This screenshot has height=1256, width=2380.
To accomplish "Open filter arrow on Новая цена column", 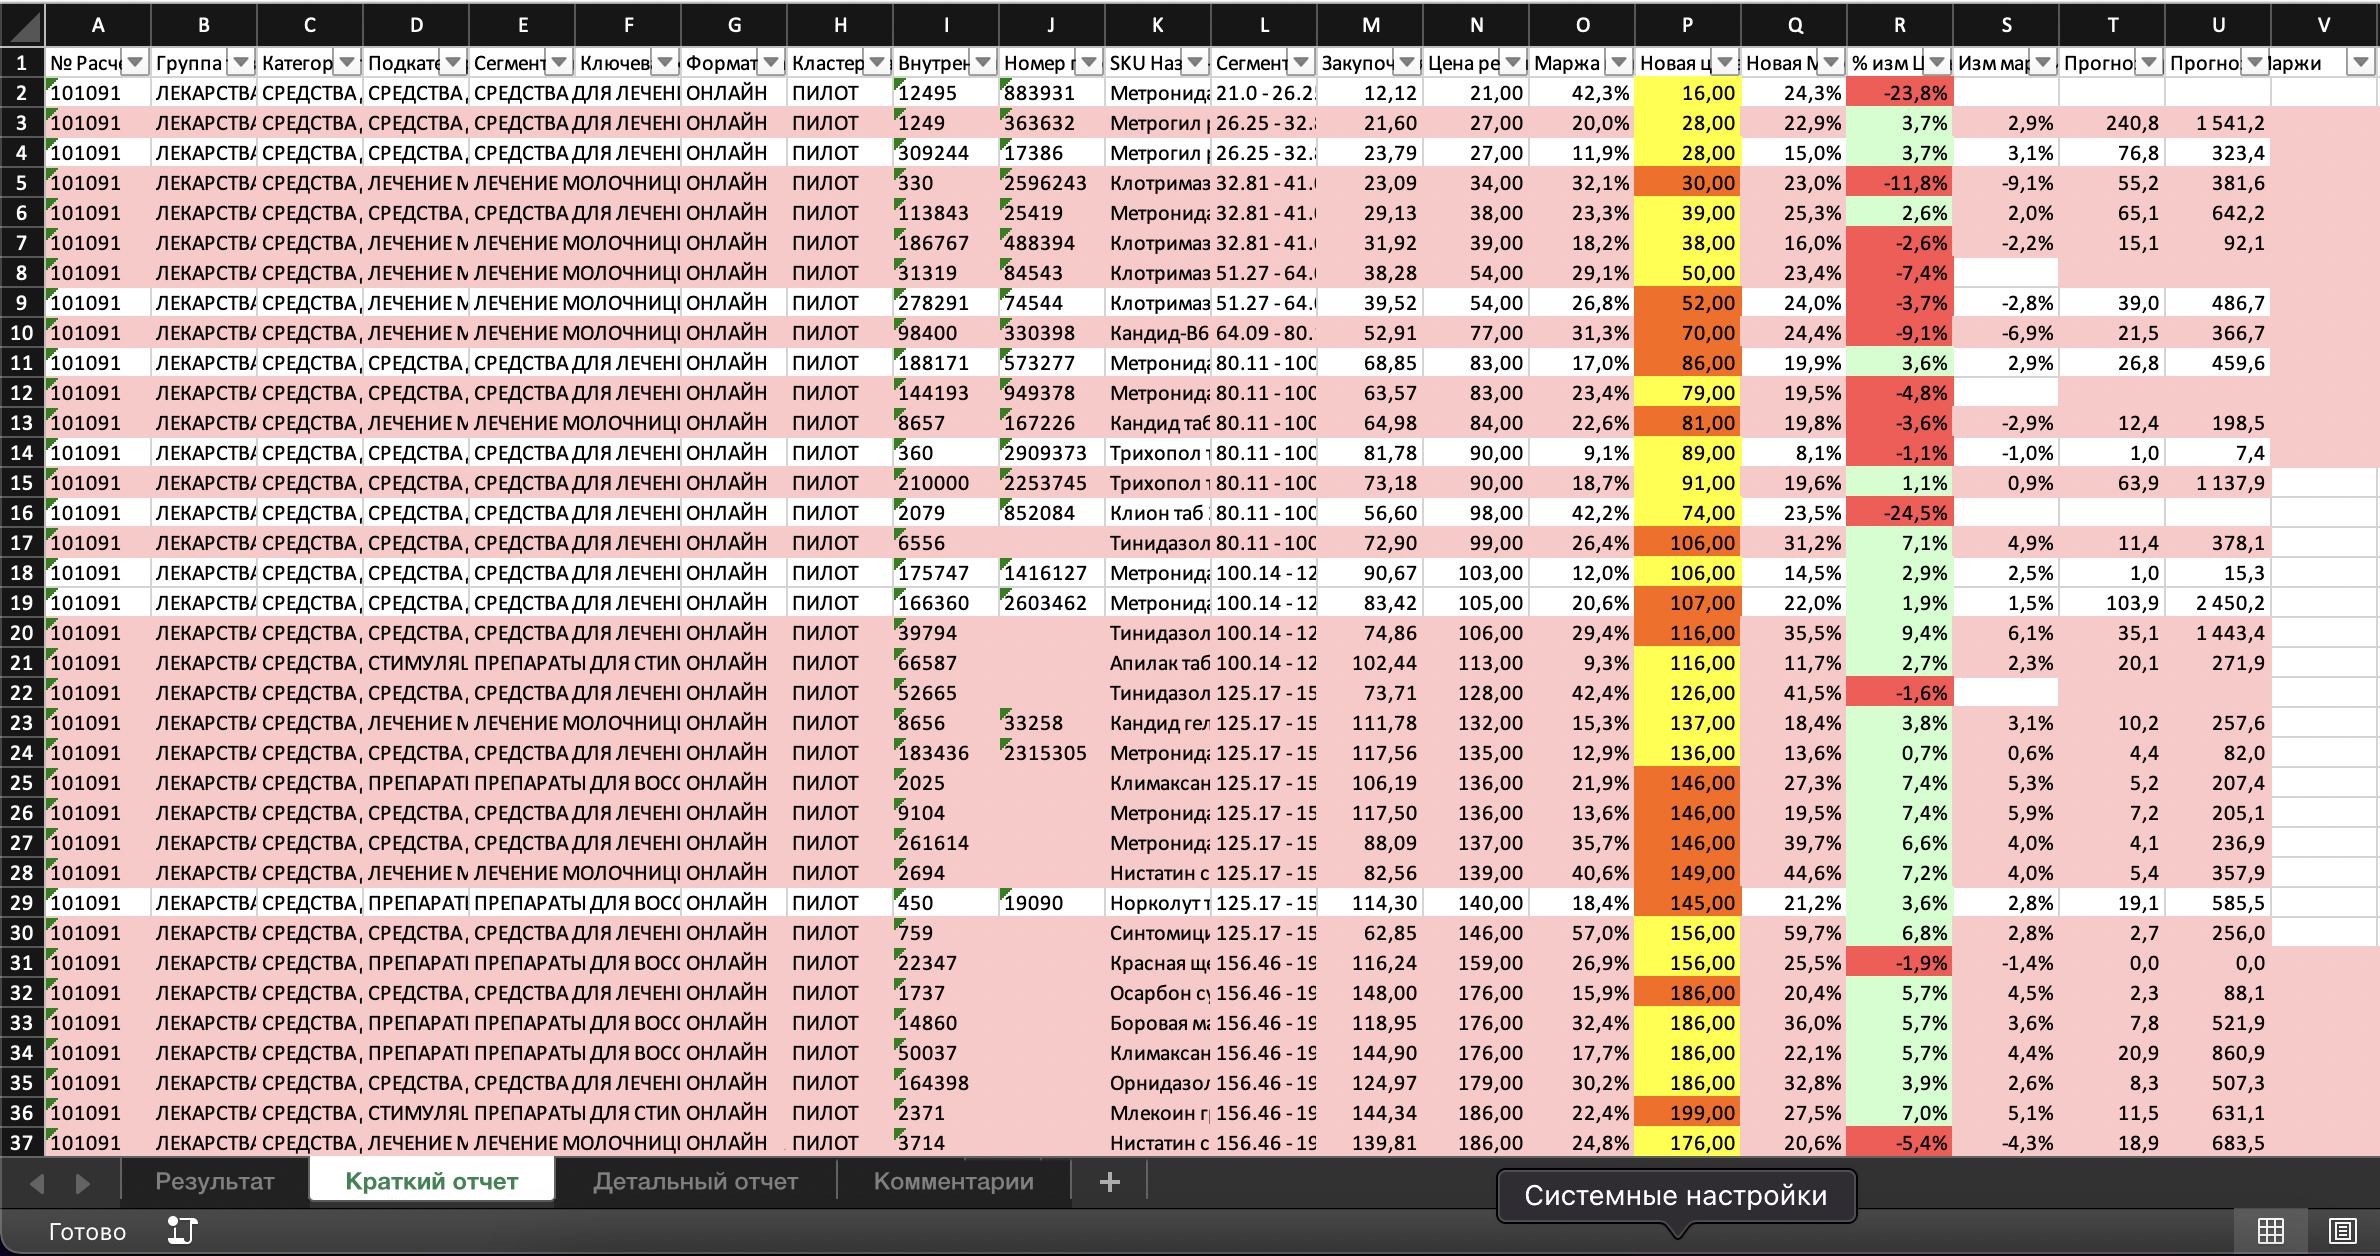I will click(x=1725, y=62).
